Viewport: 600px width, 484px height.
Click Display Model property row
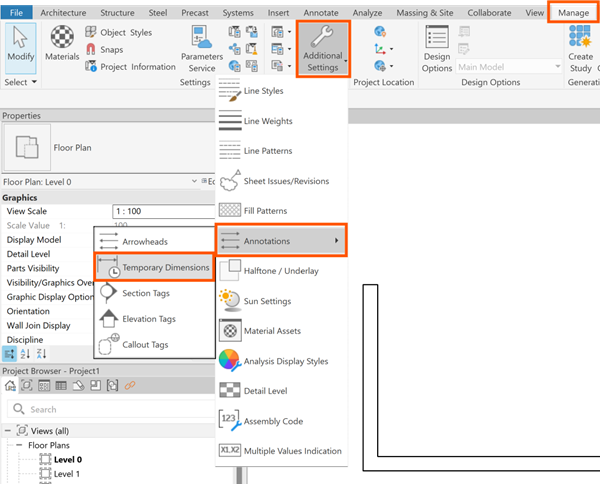click(48, 240)
